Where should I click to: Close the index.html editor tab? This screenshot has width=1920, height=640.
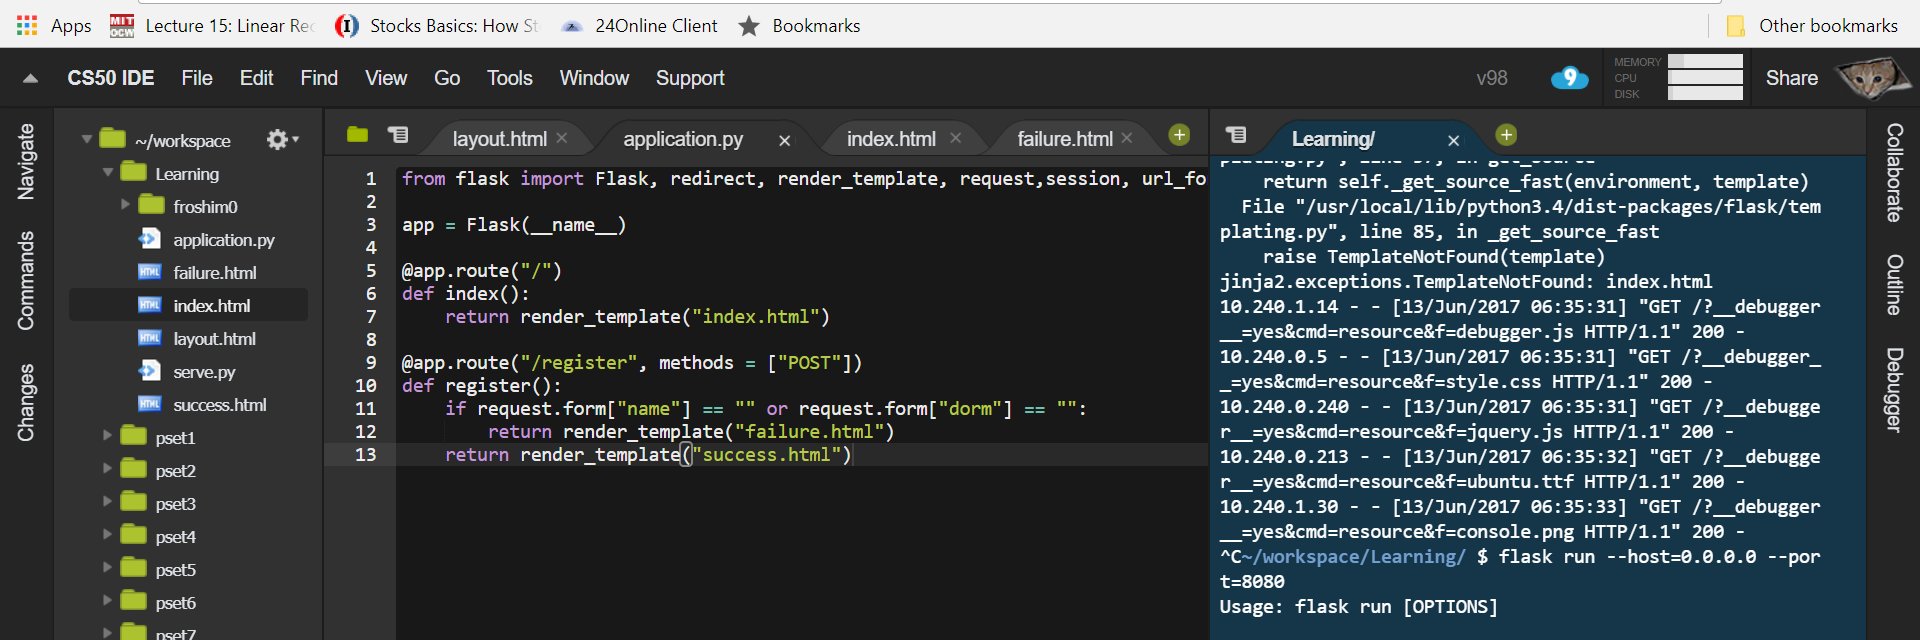(x=955, y=138)
